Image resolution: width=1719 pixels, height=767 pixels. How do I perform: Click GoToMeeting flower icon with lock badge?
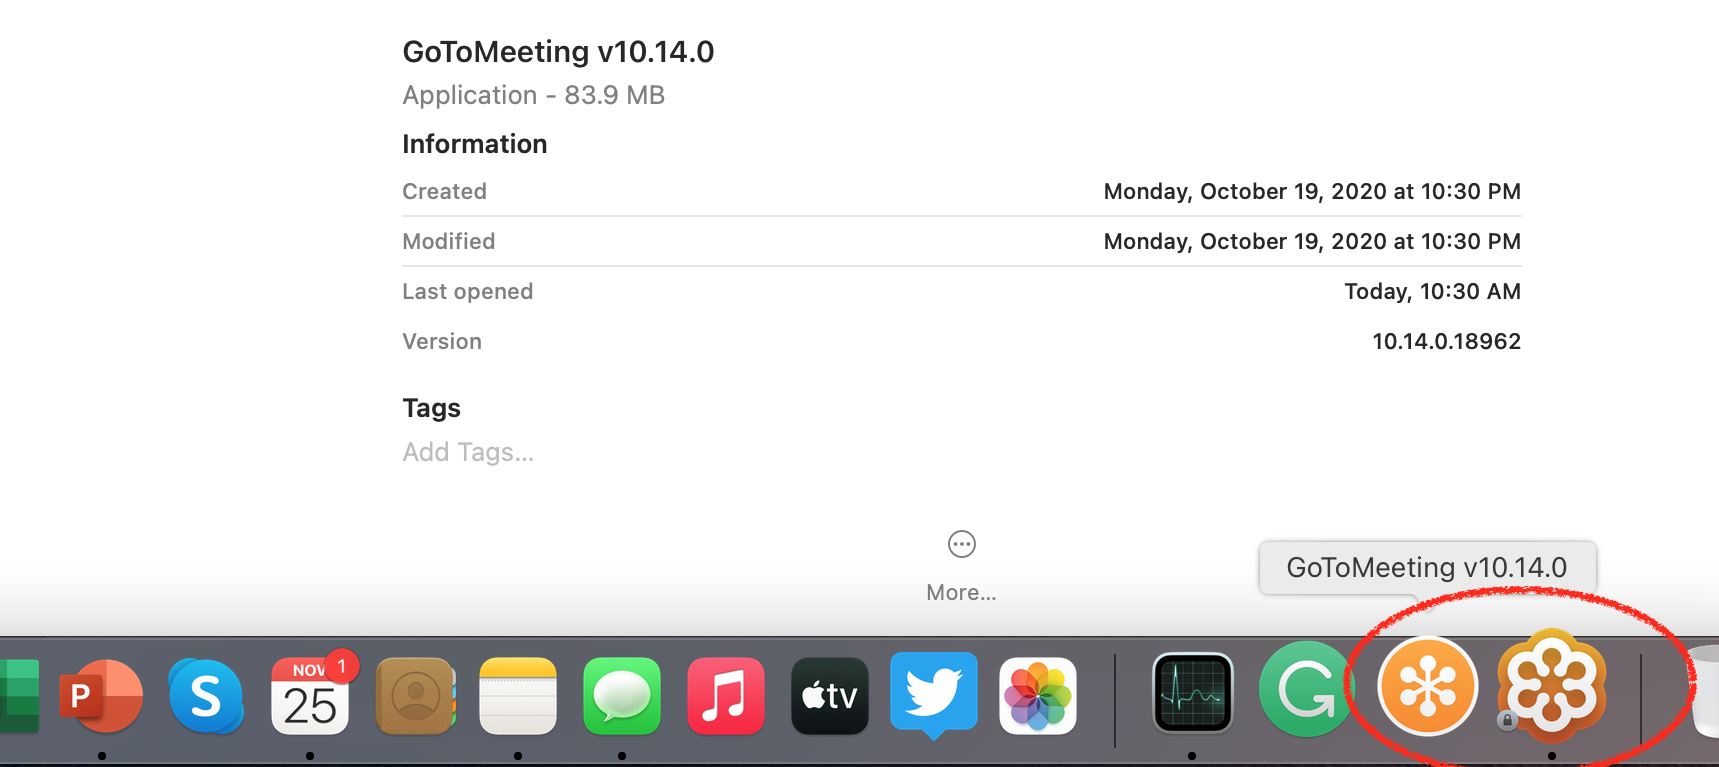pyautogui.click(x=1551, y=685)
